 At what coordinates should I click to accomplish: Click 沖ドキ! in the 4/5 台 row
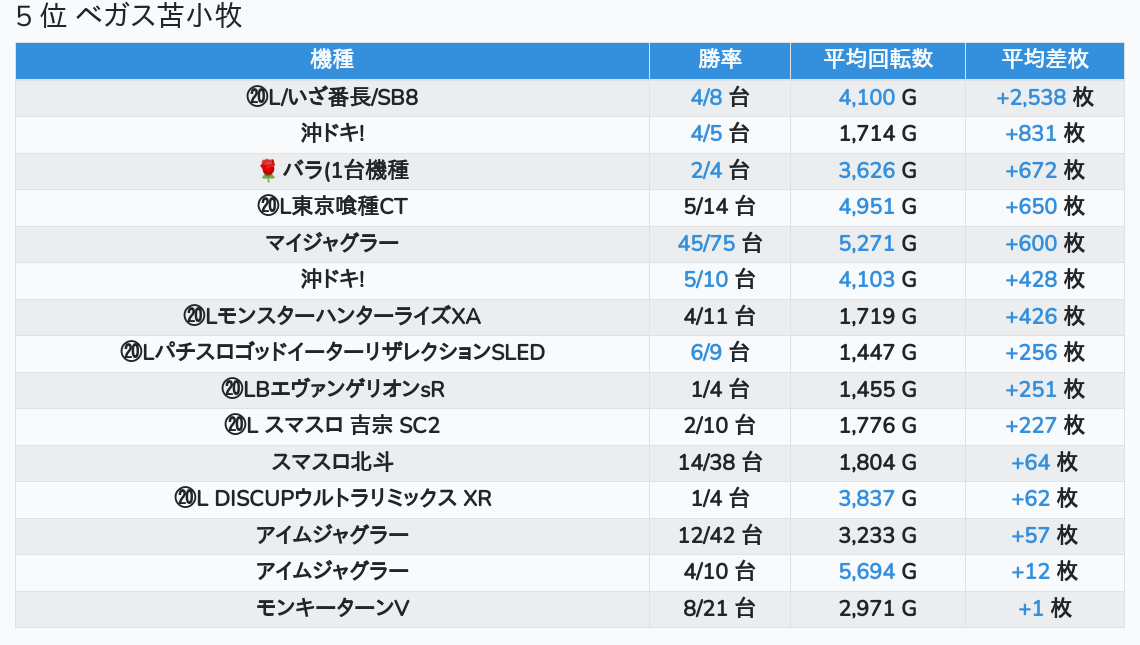[x=332, y=134]
